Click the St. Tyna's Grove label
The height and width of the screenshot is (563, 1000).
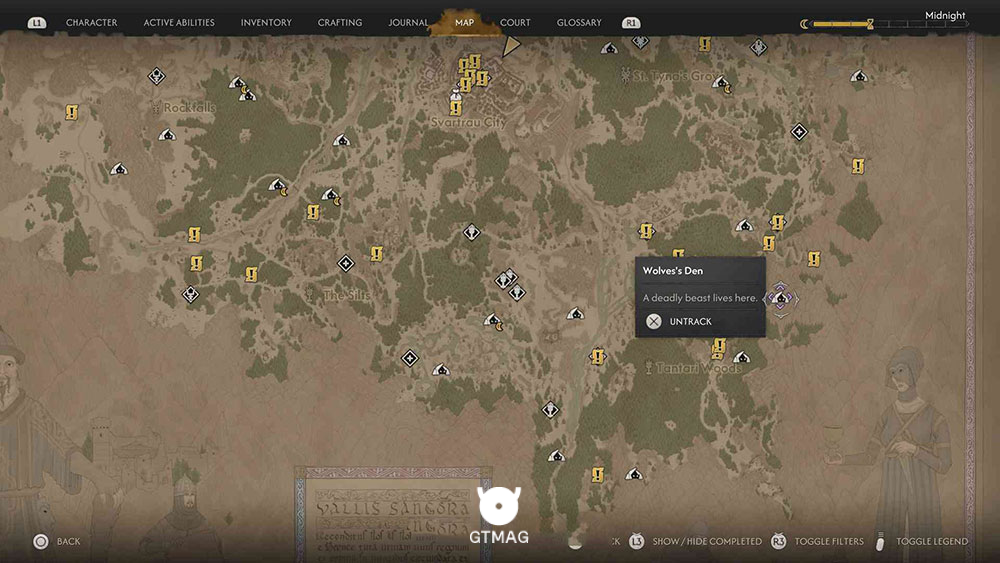click(x=675, y=76)
